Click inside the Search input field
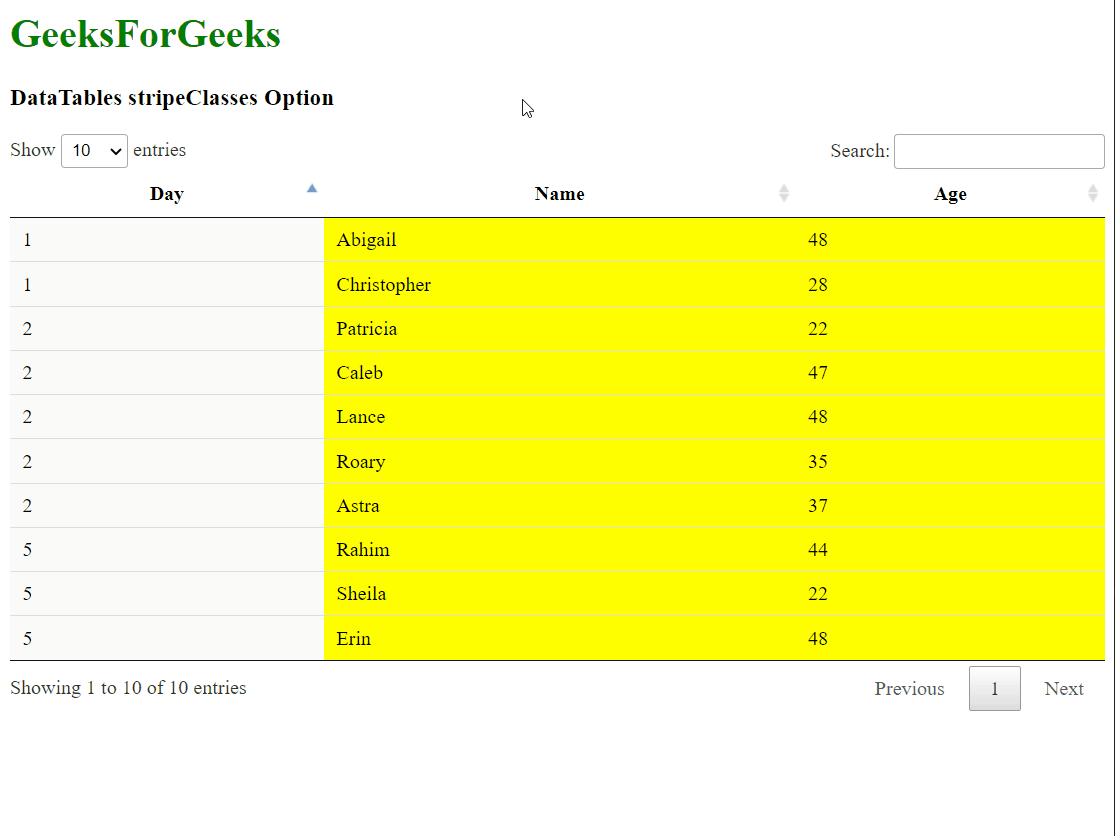1115x836 pixels. click(x=998, y=152)
